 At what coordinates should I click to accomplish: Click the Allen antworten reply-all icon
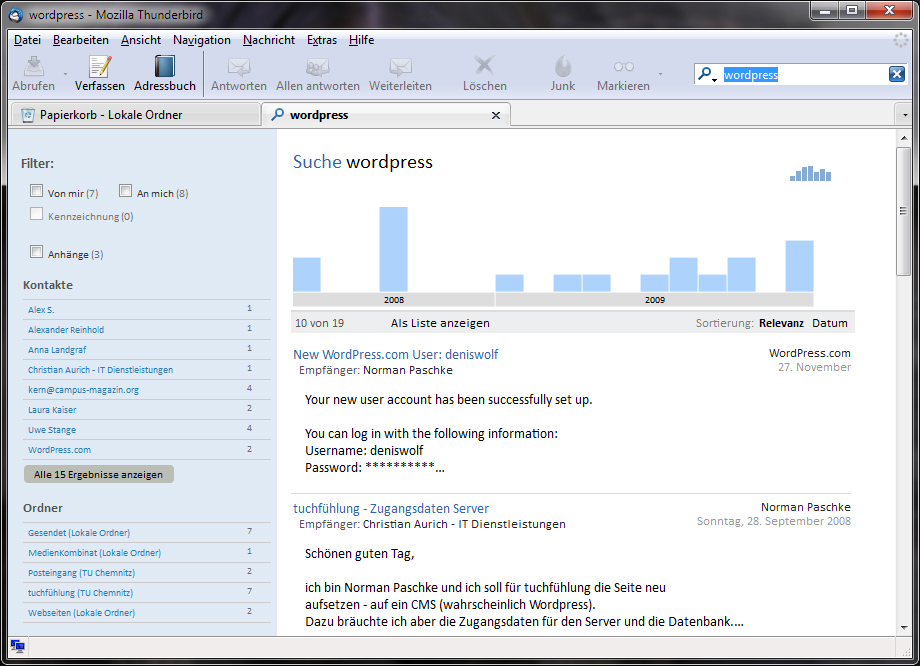(x=317, y=67)
